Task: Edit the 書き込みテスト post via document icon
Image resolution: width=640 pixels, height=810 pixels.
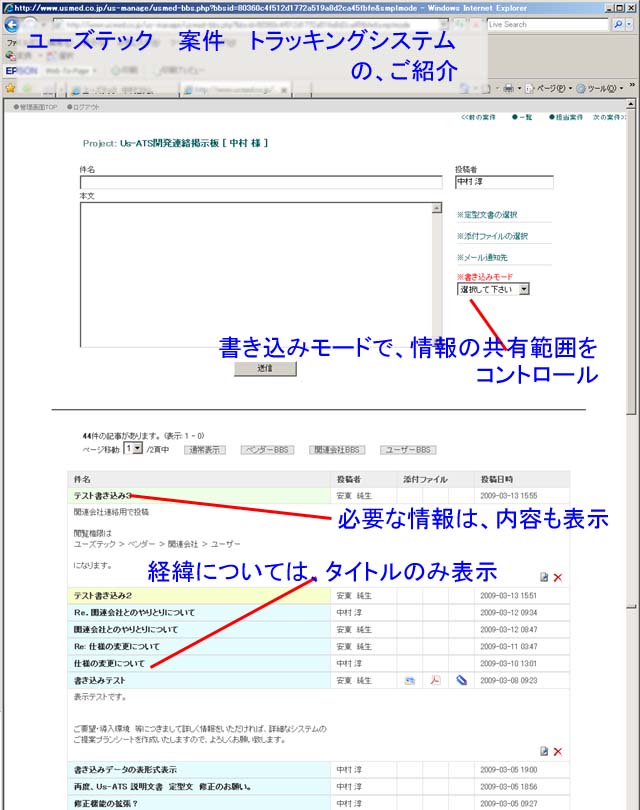Action: pyautogui.click(x=544, y=751)
